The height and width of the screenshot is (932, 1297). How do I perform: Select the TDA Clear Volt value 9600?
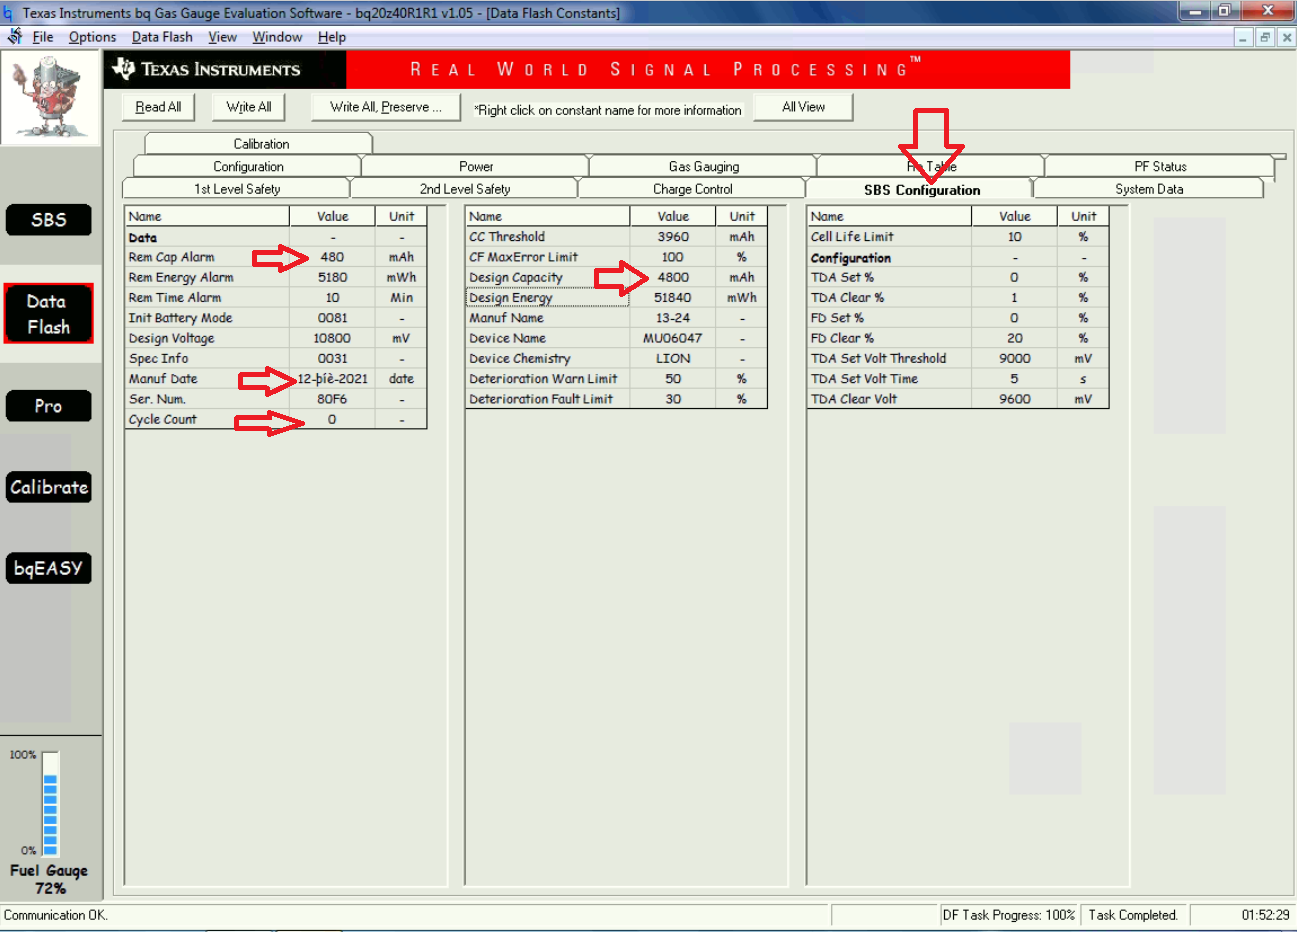click(1014, 399)
